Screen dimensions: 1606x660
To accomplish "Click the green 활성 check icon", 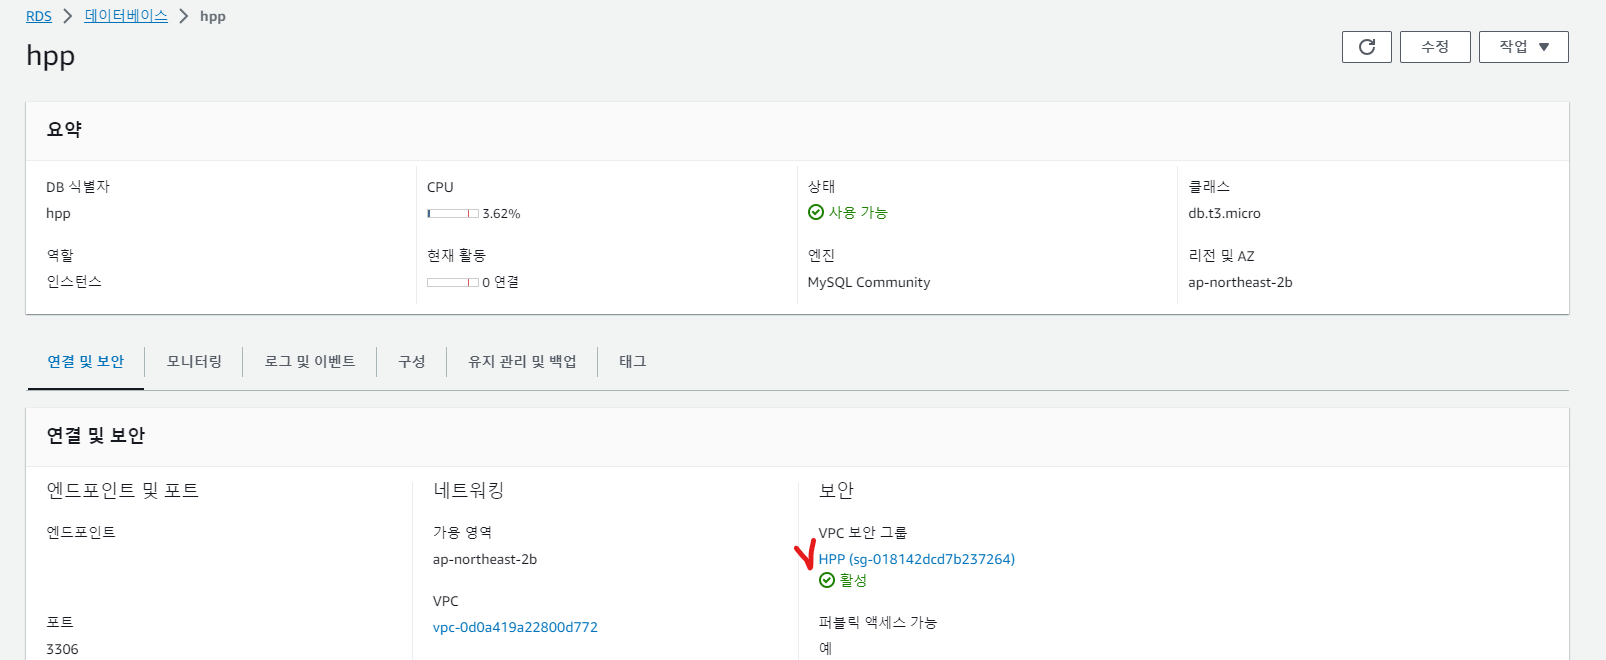I will [827, 580].
